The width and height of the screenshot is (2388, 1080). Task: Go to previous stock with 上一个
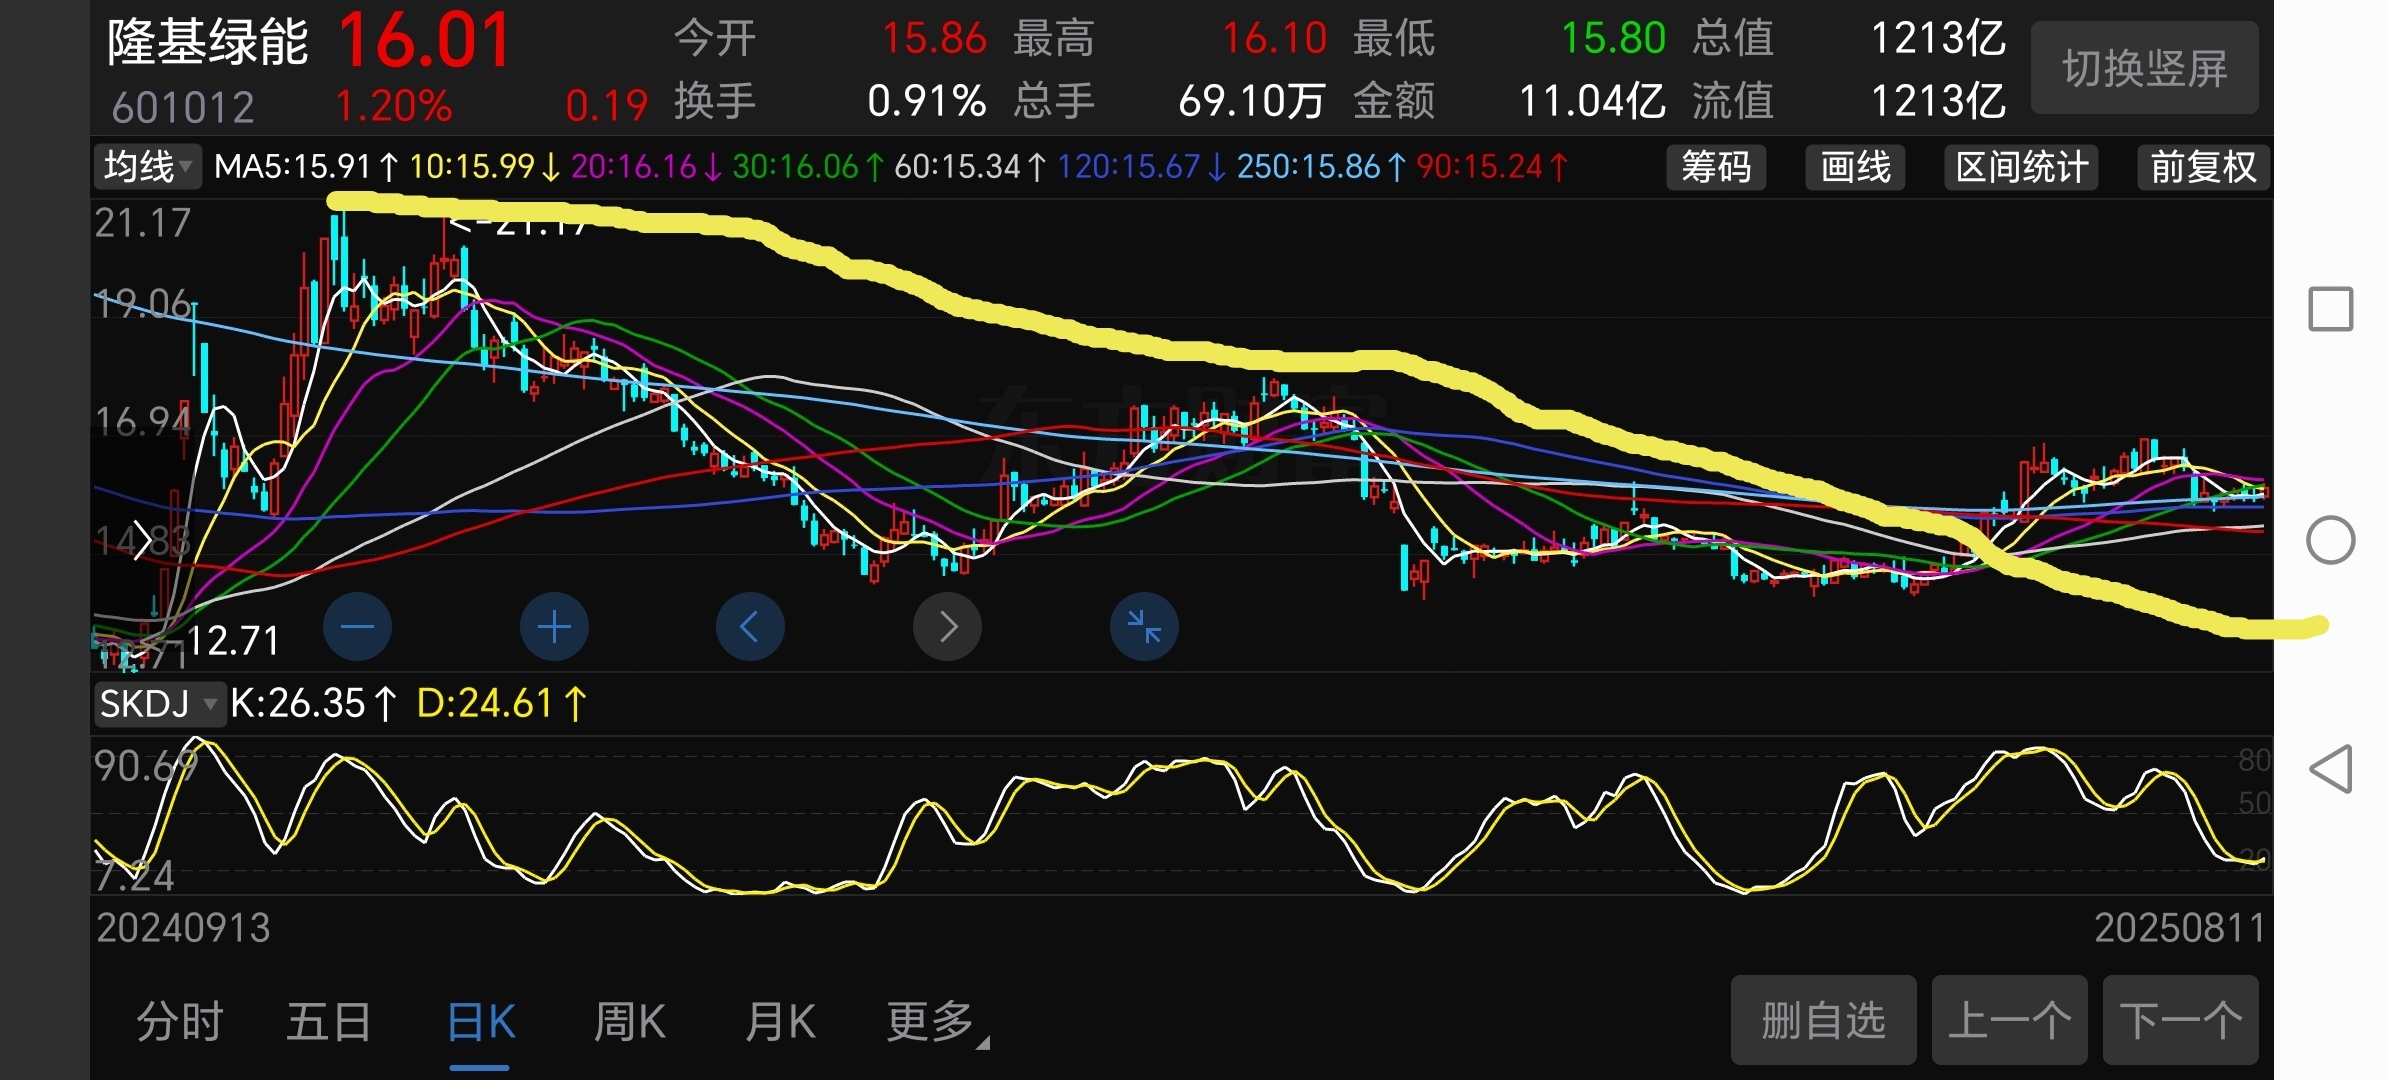pos(2009,1020)
